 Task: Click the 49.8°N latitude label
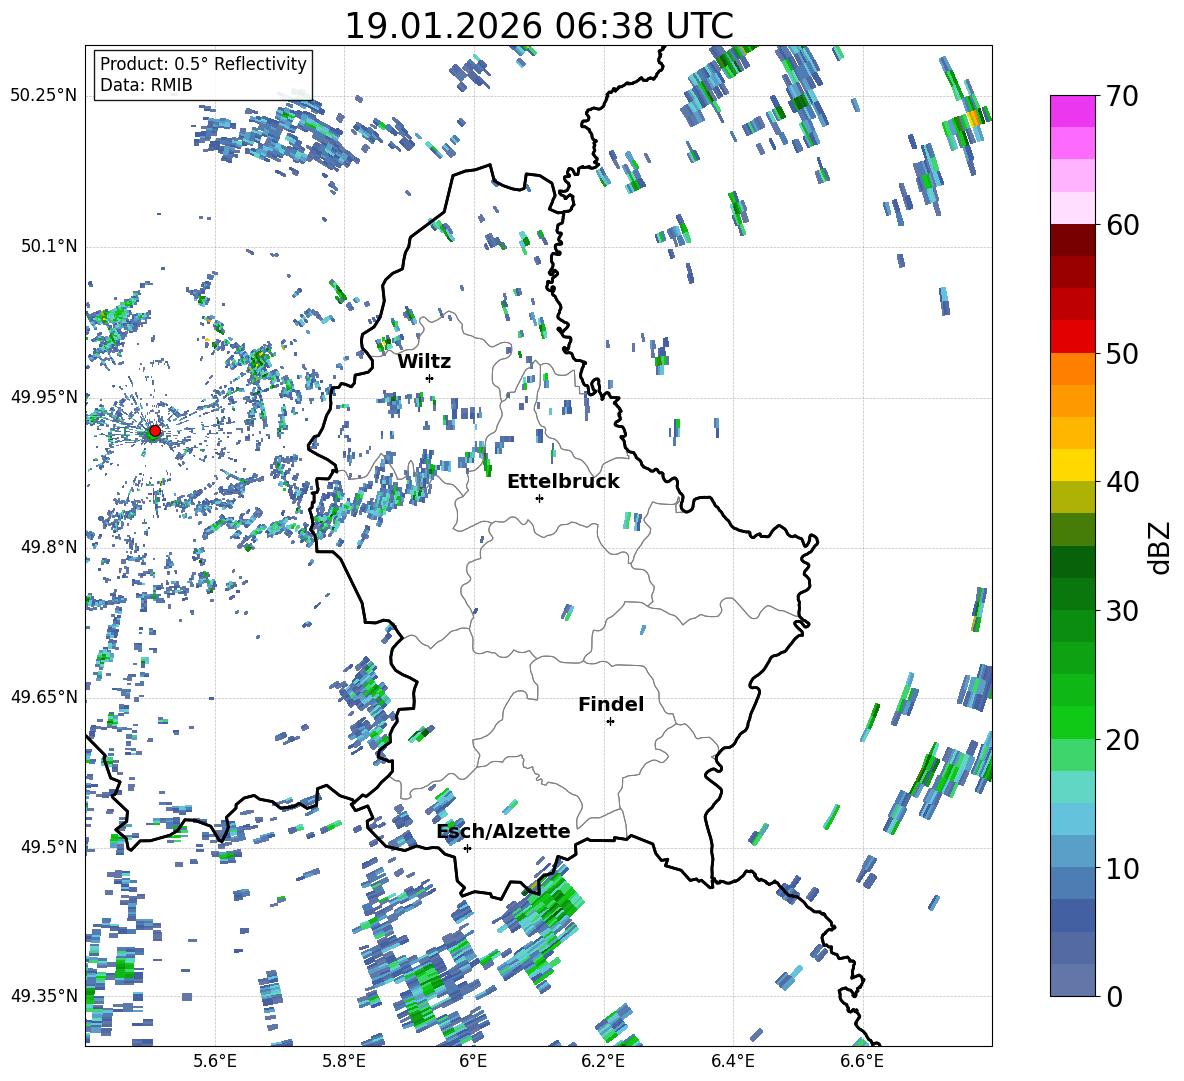pos(48,547)
